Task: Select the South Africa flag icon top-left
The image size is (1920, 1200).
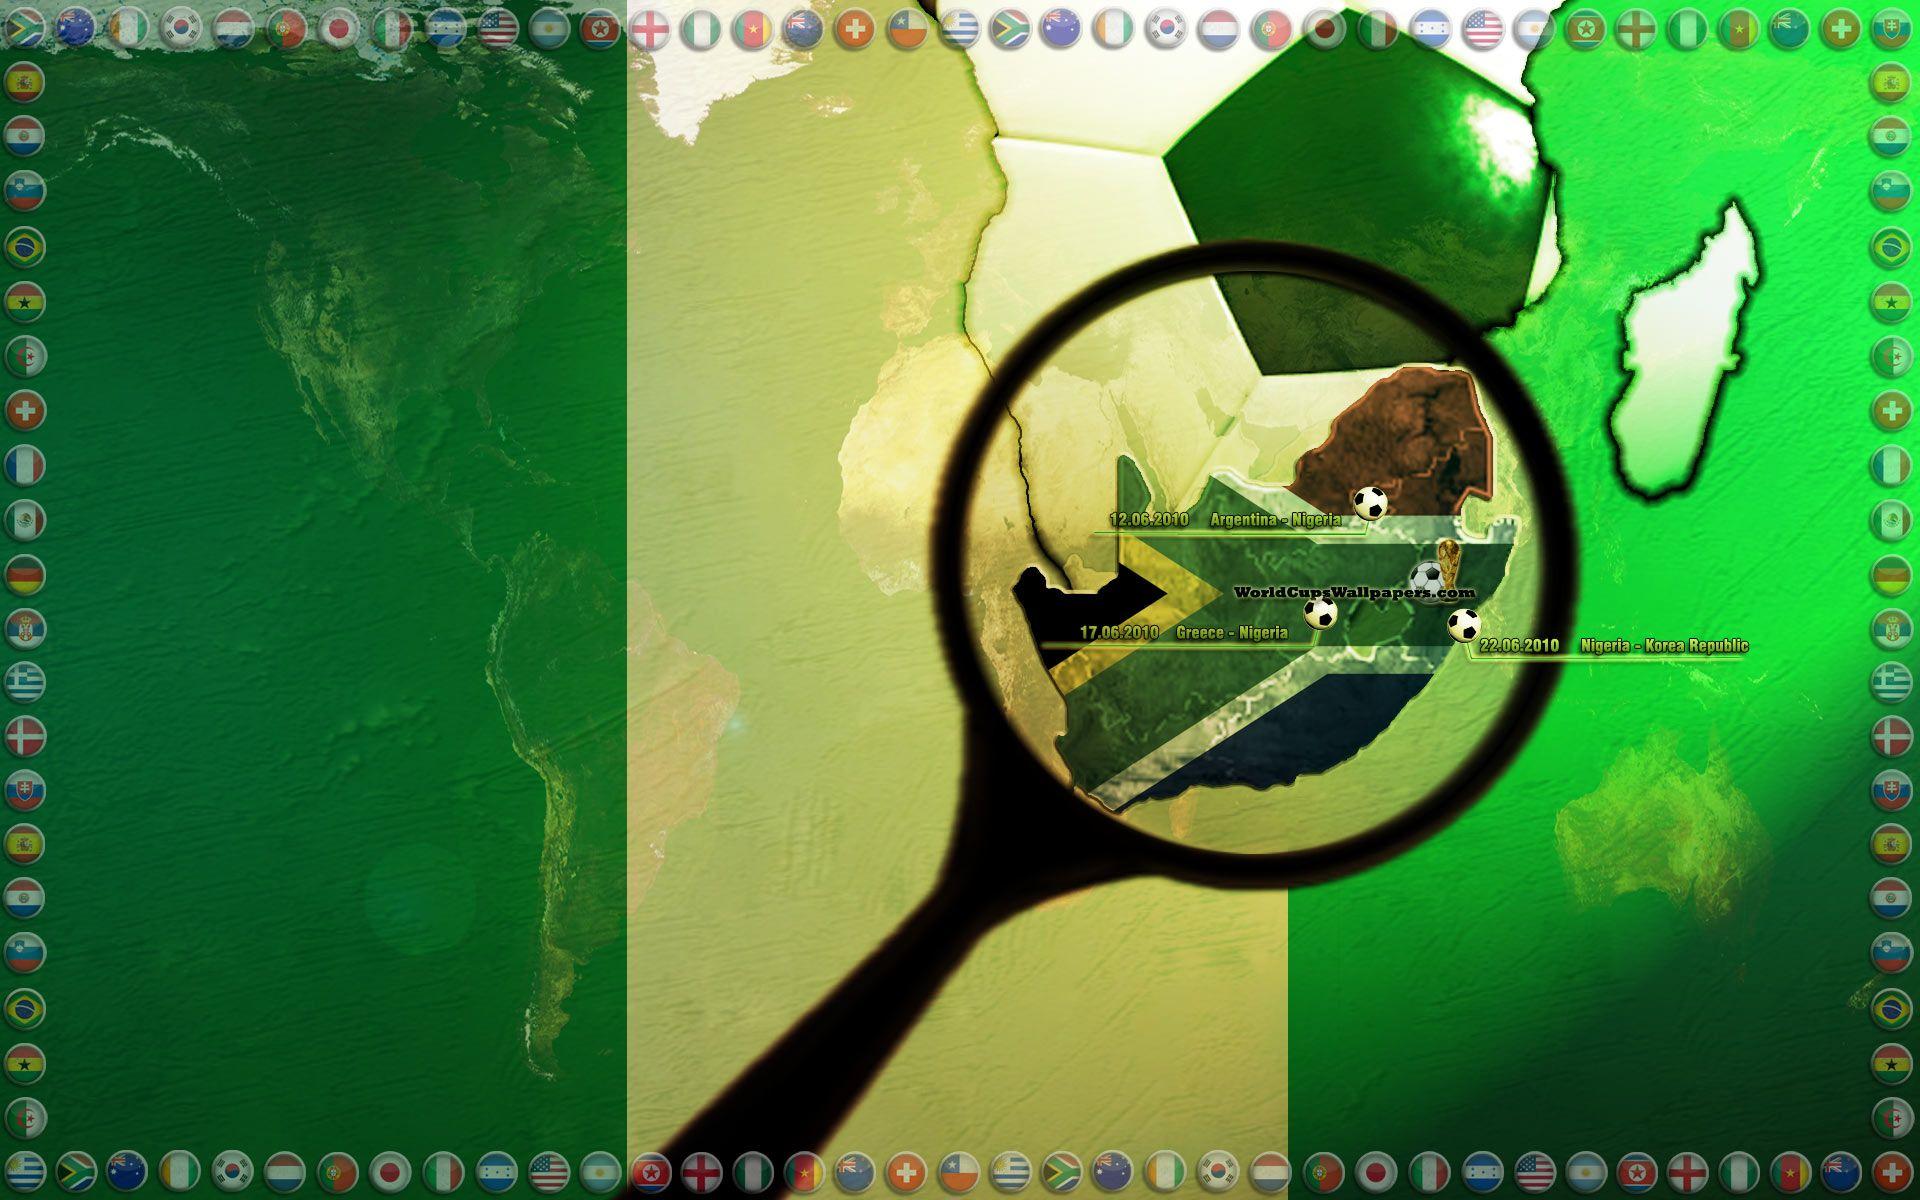Action: coord(27,25)
